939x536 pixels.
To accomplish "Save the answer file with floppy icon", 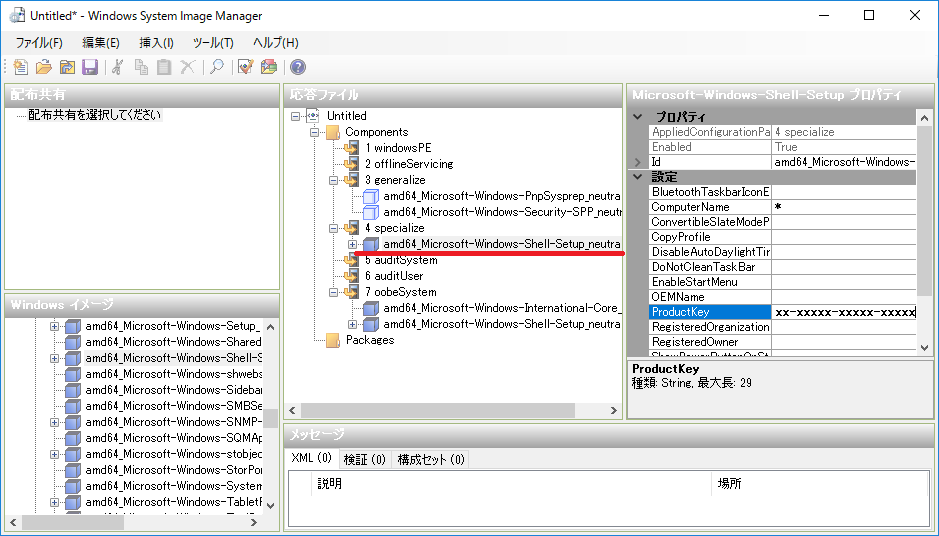I will click(x=90, y=67).
